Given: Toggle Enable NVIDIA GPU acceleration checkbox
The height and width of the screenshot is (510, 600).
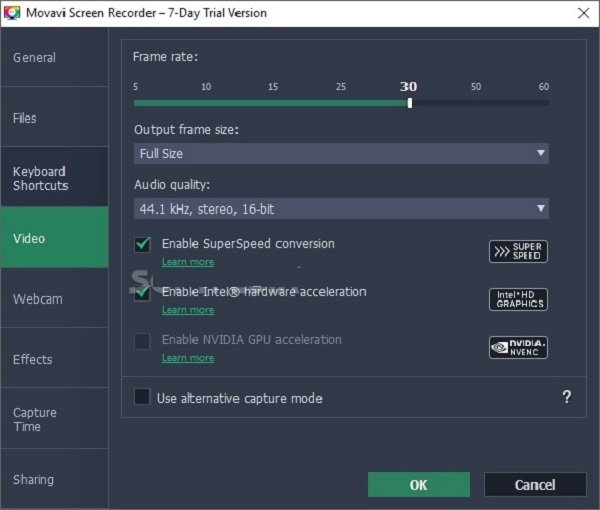Looking at the screenshot, I should tap(142, 341).
